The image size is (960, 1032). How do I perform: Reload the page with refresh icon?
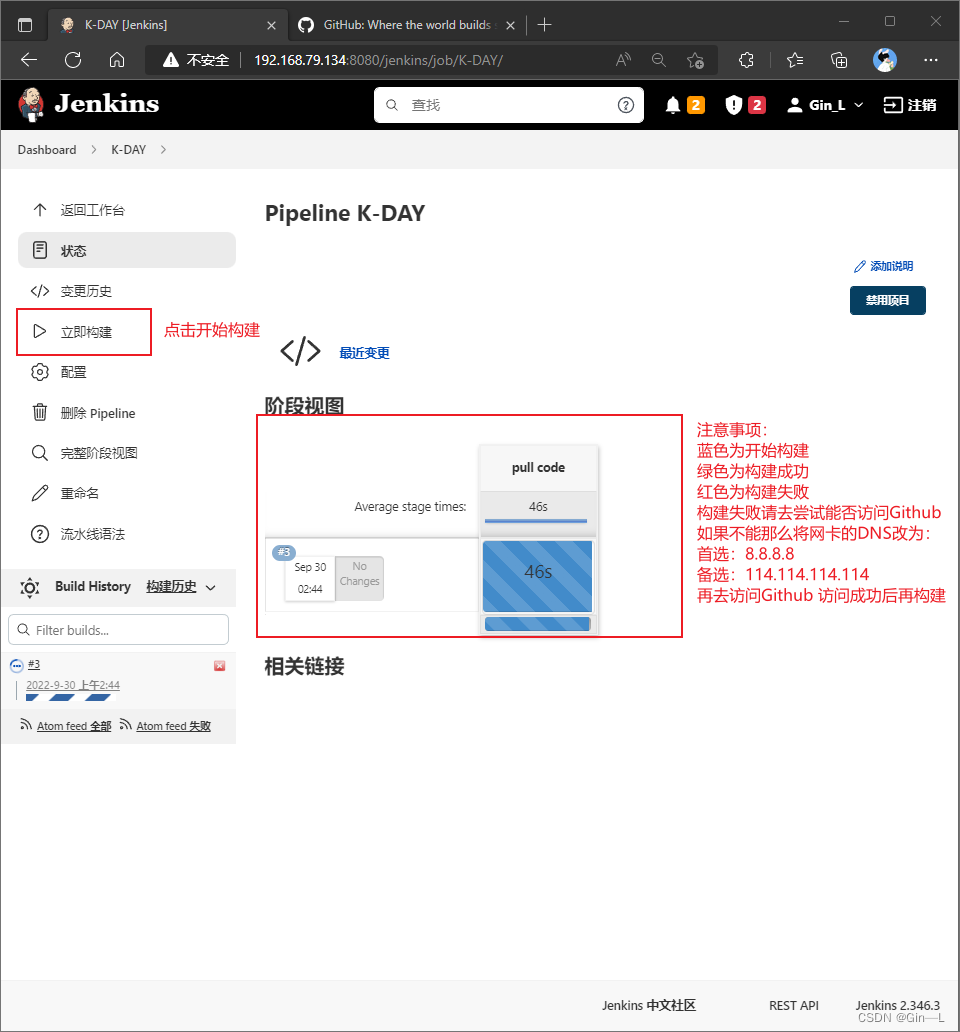[73, 61]
